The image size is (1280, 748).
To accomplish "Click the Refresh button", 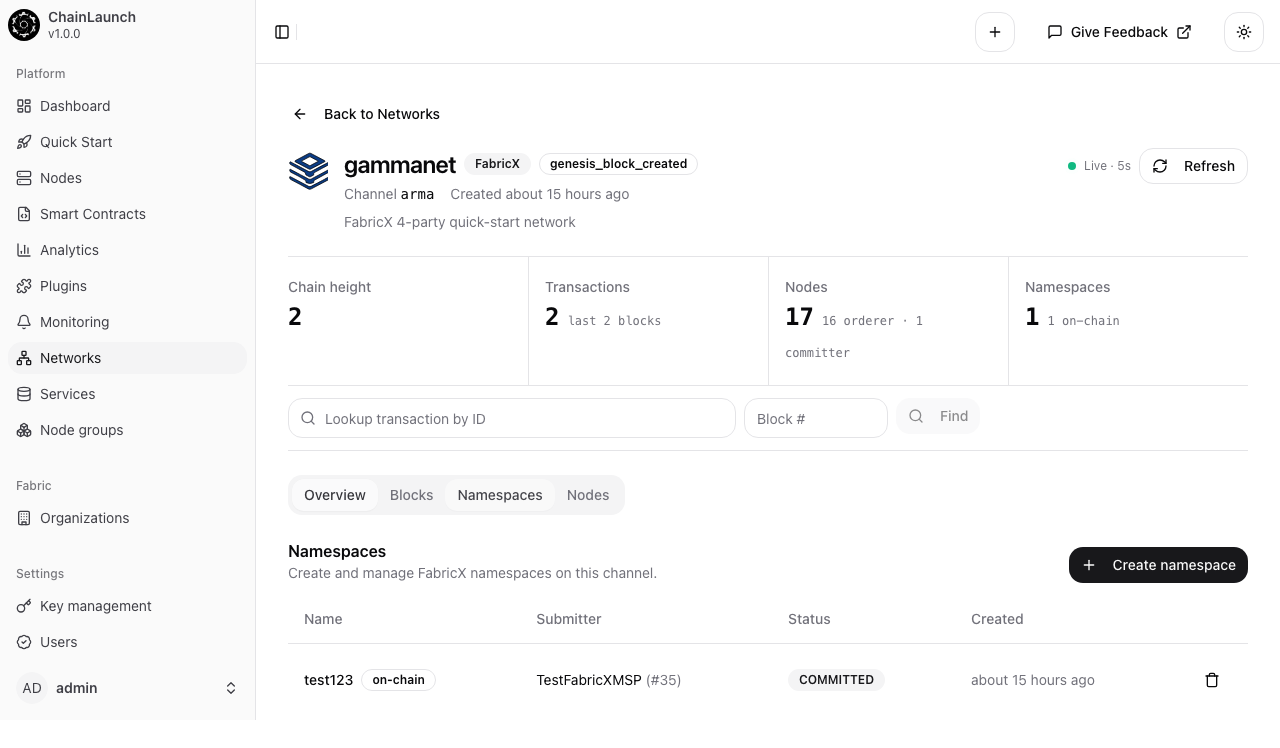I will click(1193, 166).
